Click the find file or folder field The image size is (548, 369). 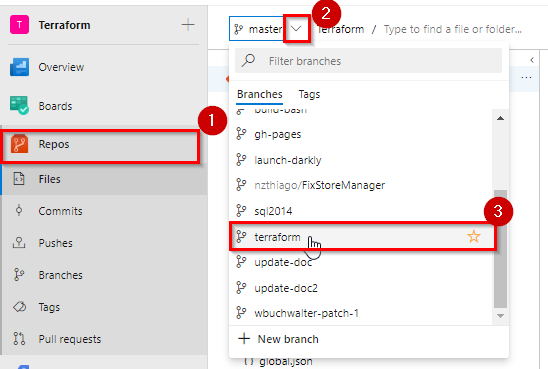click(453, 29)
